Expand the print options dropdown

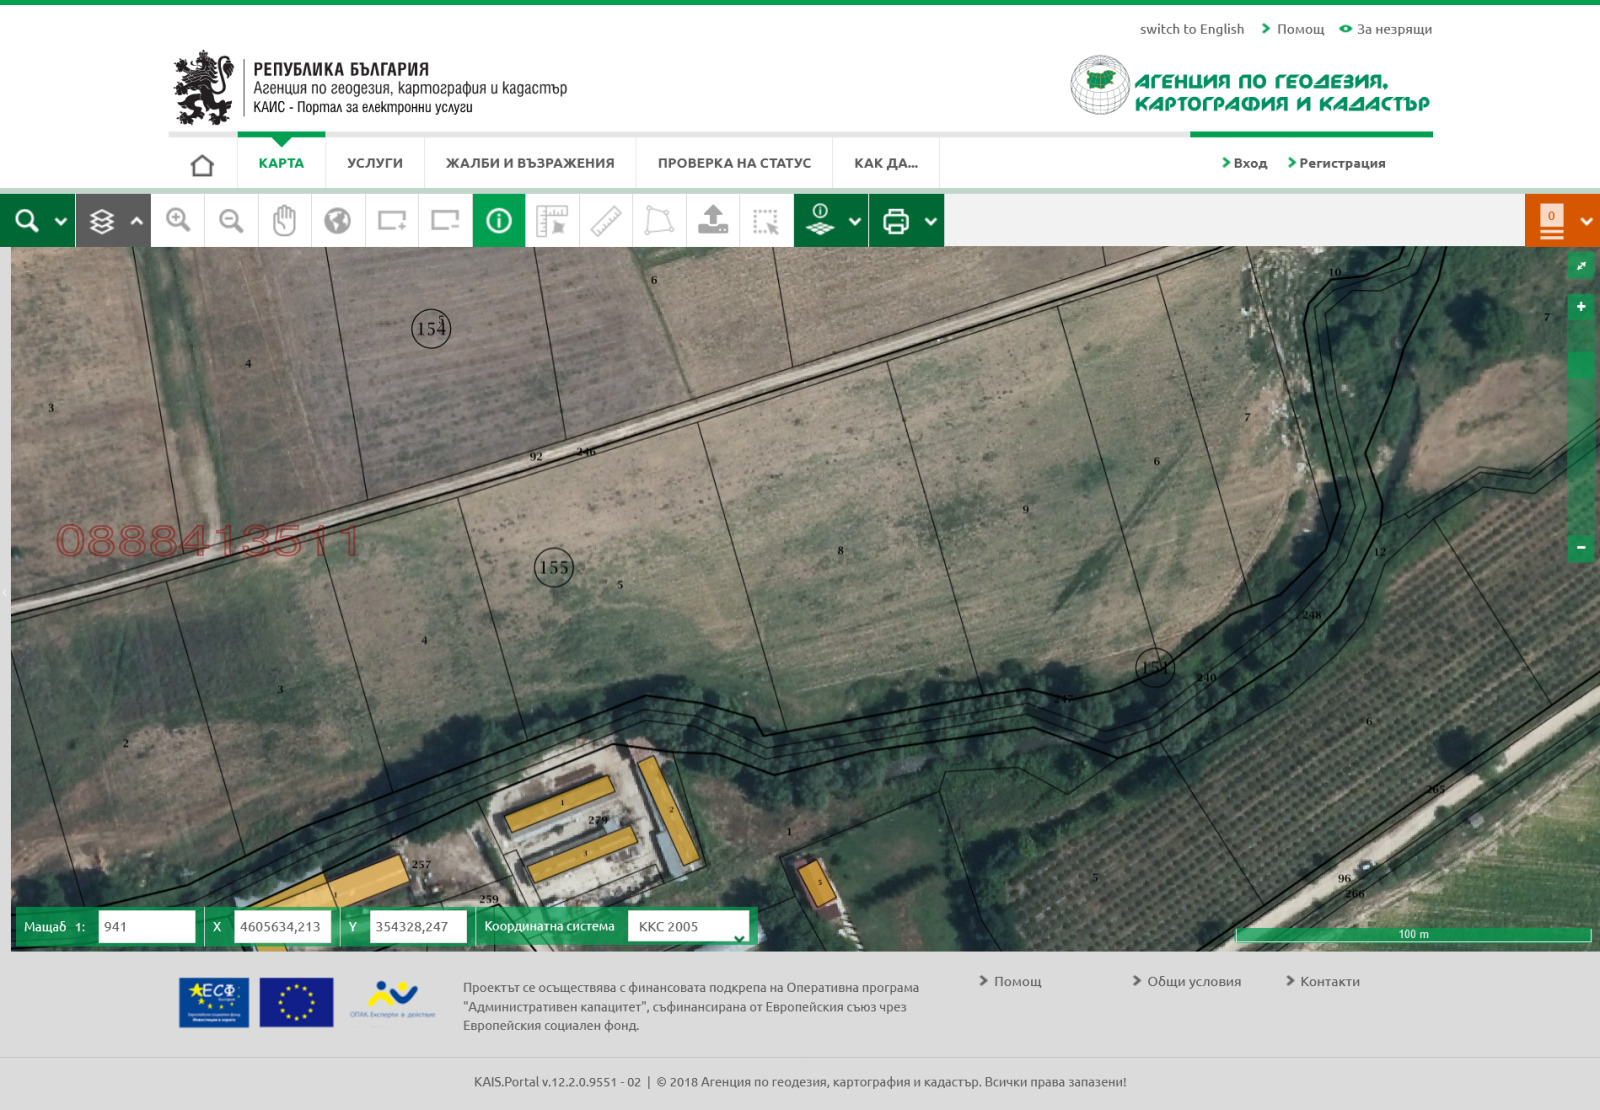[929, 220]
